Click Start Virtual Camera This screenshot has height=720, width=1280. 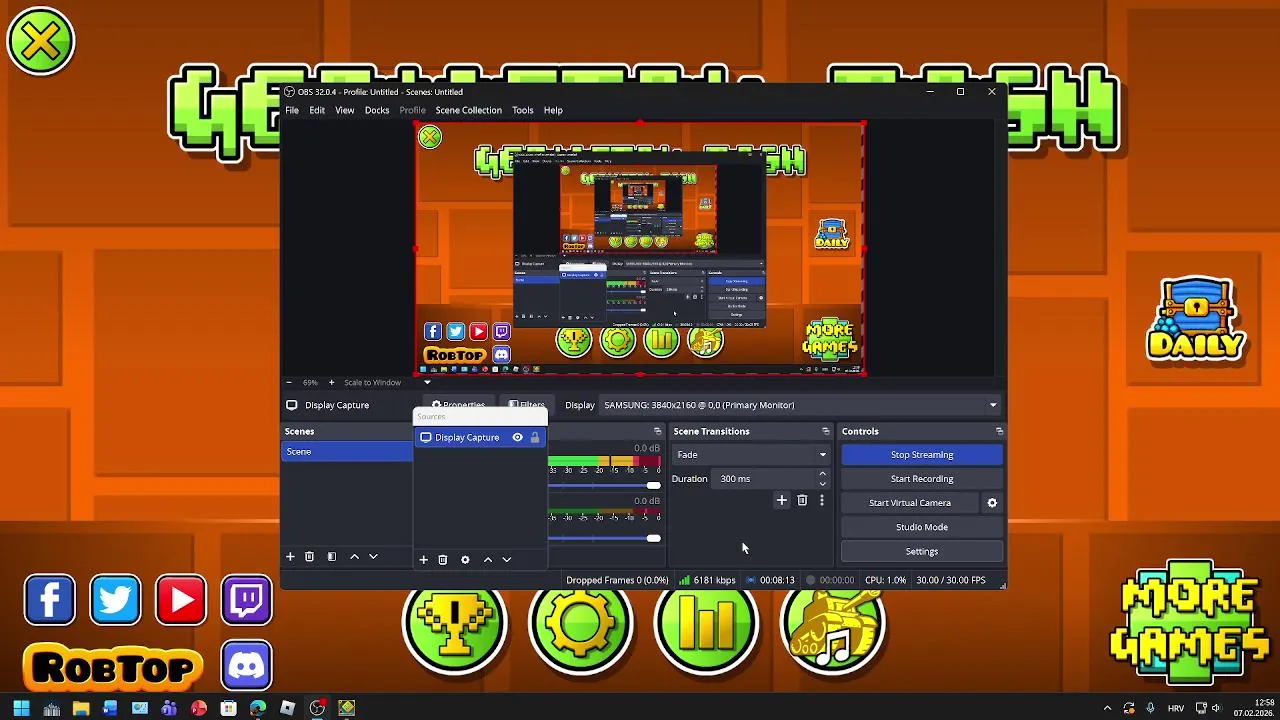[910, 503]
